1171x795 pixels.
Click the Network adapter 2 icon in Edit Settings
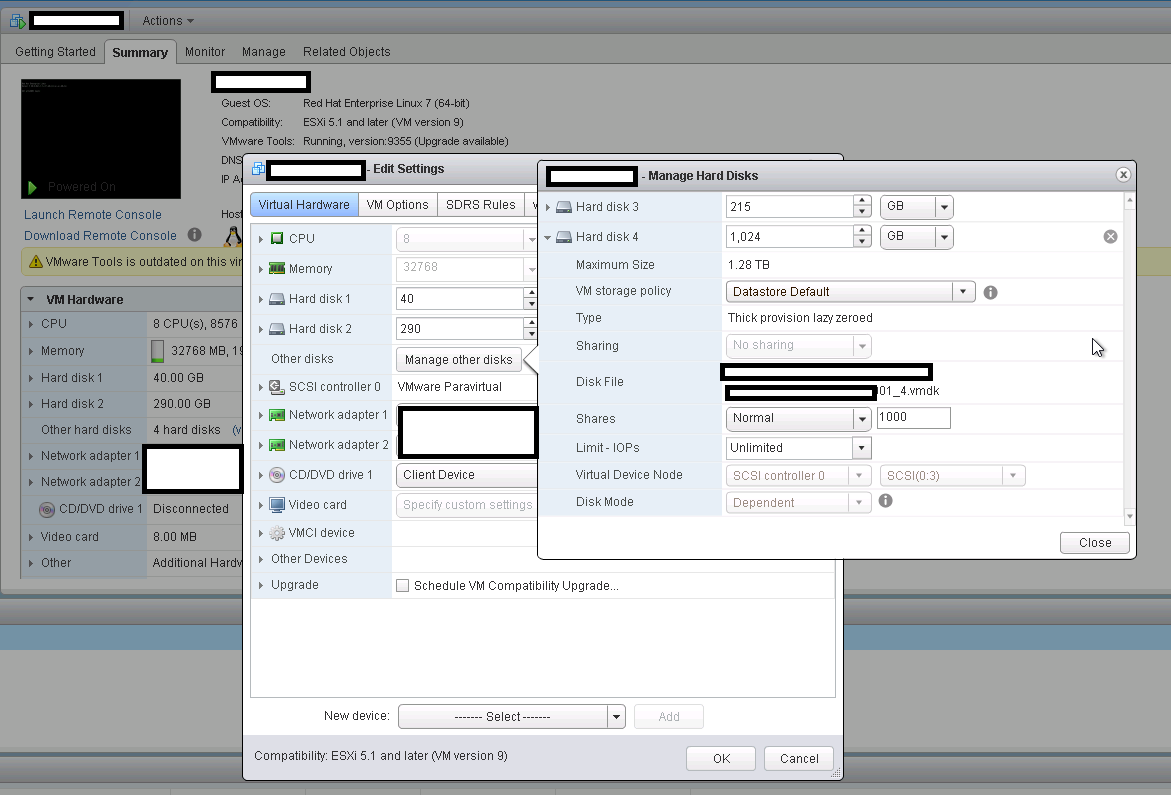click(x=277, y=445)
